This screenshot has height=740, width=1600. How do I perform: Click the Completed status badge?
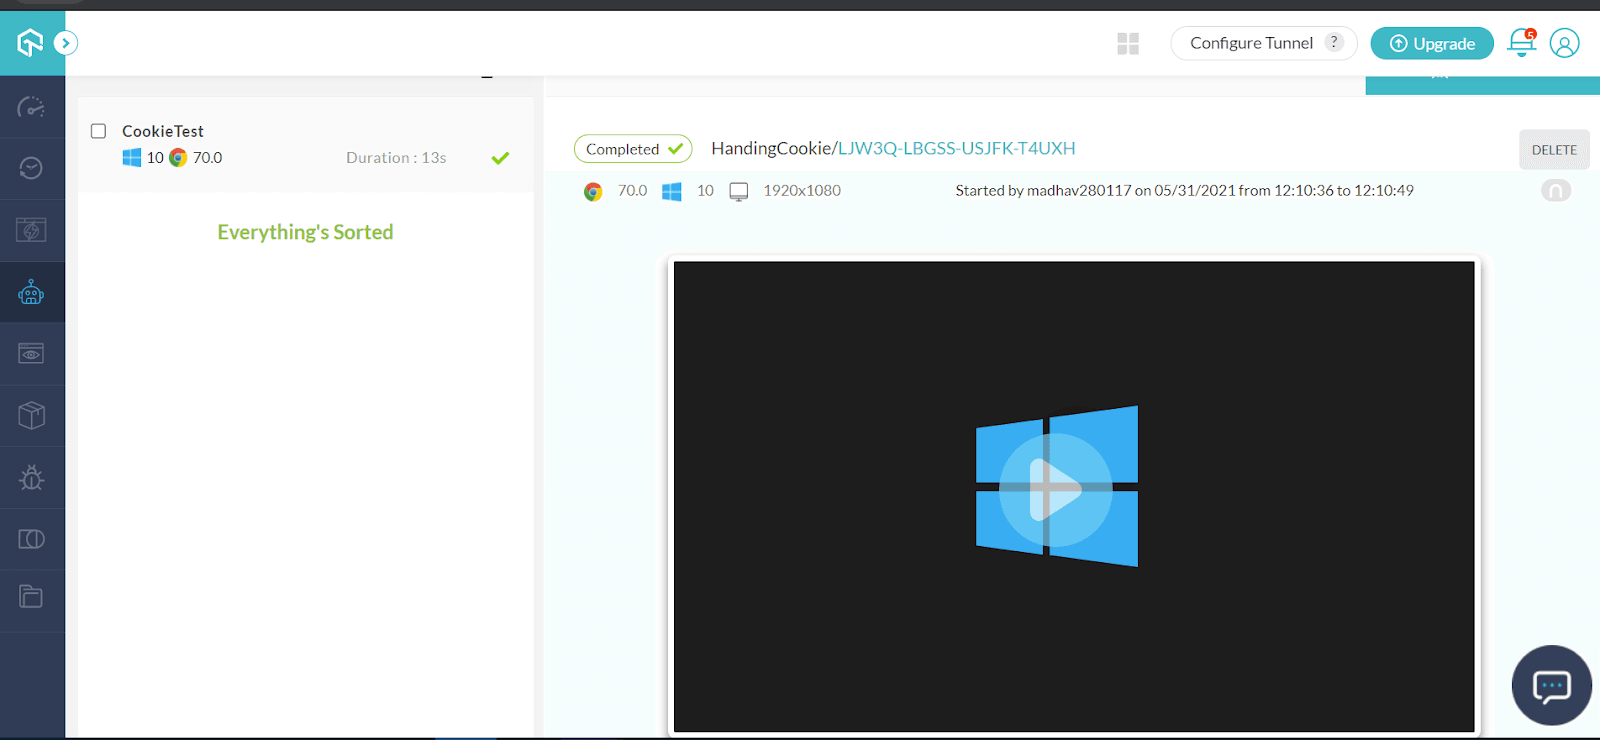click(x=633, y=149)
